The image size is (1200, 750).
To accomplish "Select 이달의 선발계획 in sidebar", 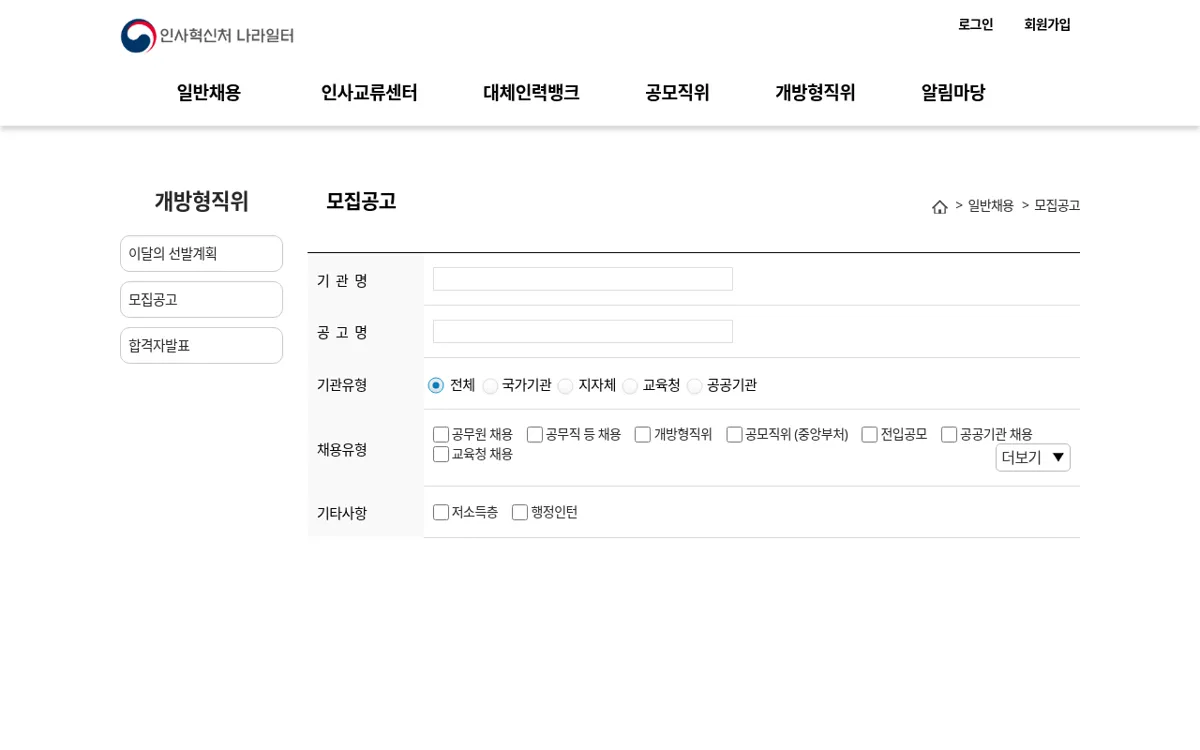I will click(201, 254).
